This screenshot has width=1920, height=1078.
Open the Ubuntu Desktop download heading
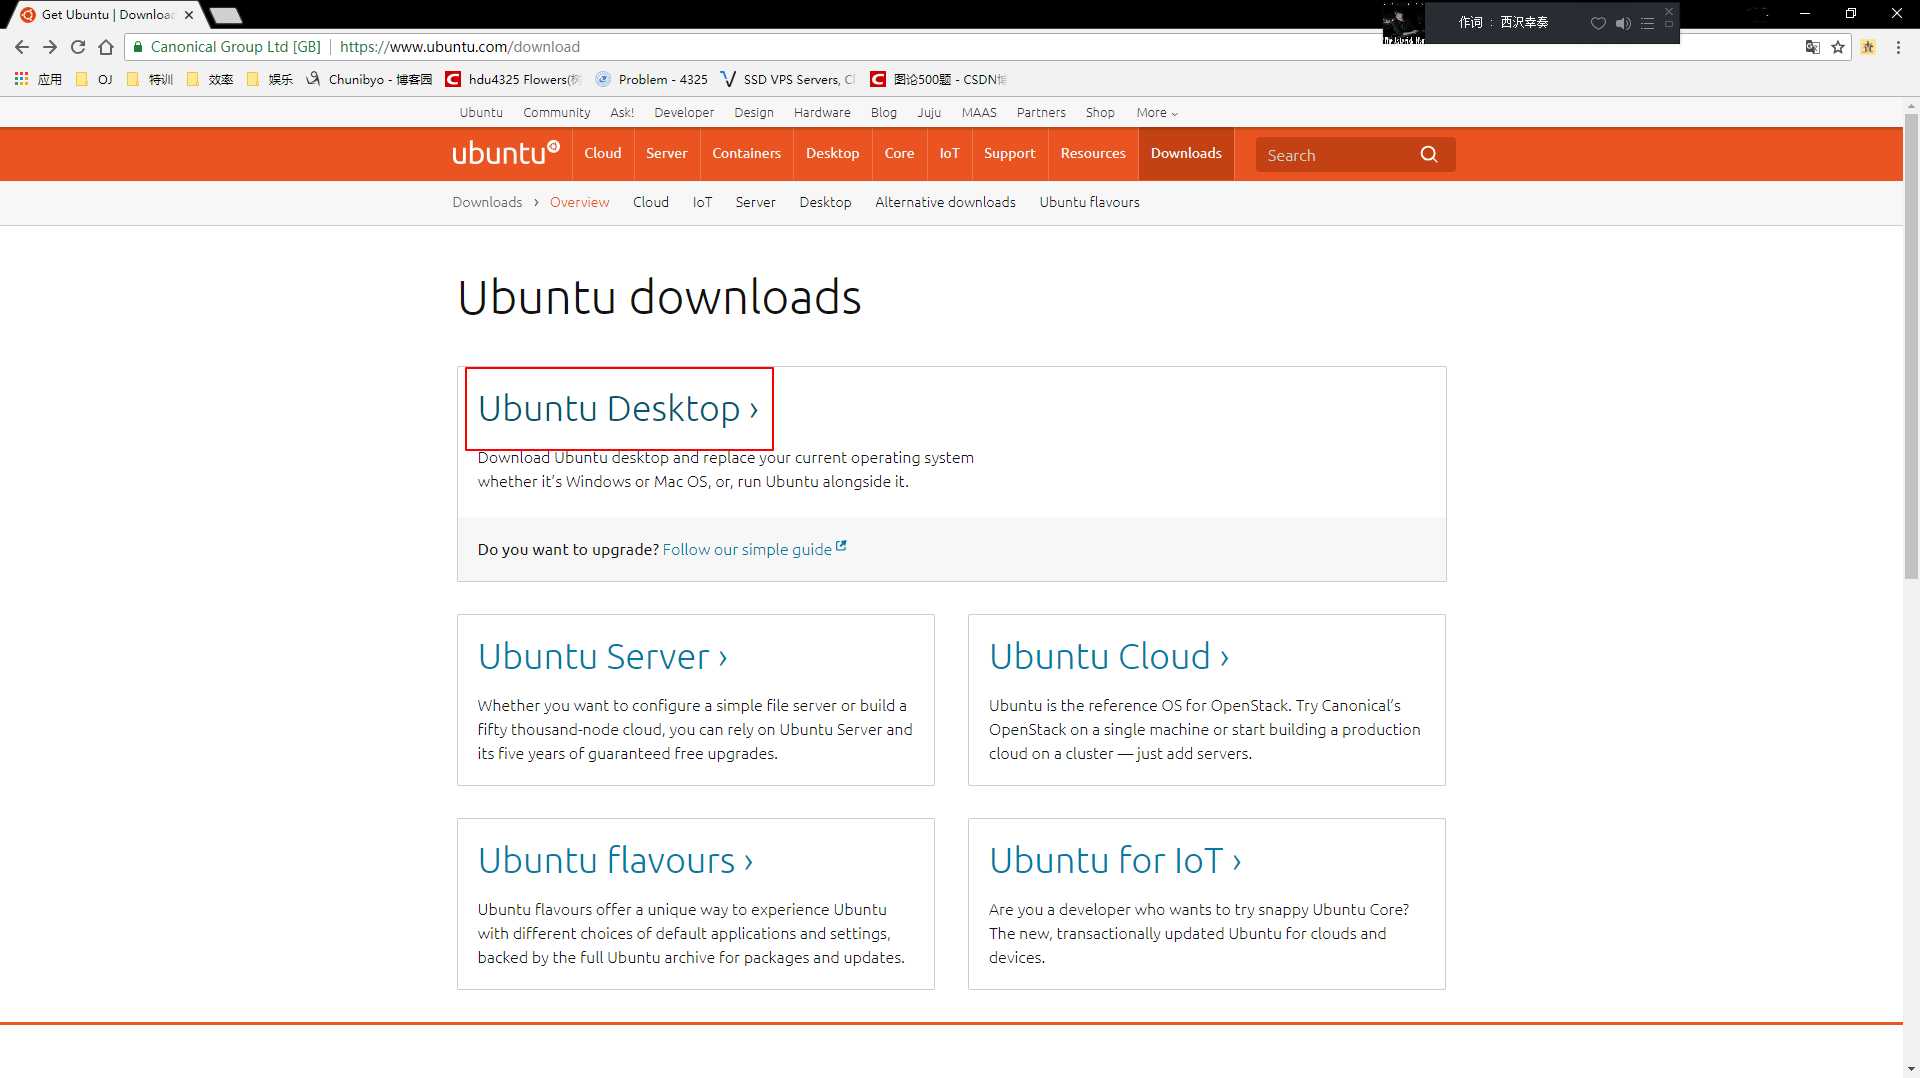pyautogui.click(x=618, y=408)
